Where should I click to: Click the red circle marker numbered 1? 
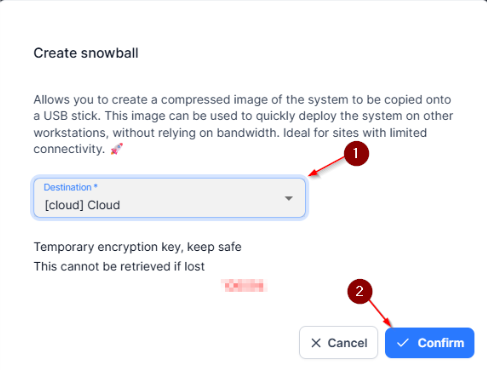[356, 153]
